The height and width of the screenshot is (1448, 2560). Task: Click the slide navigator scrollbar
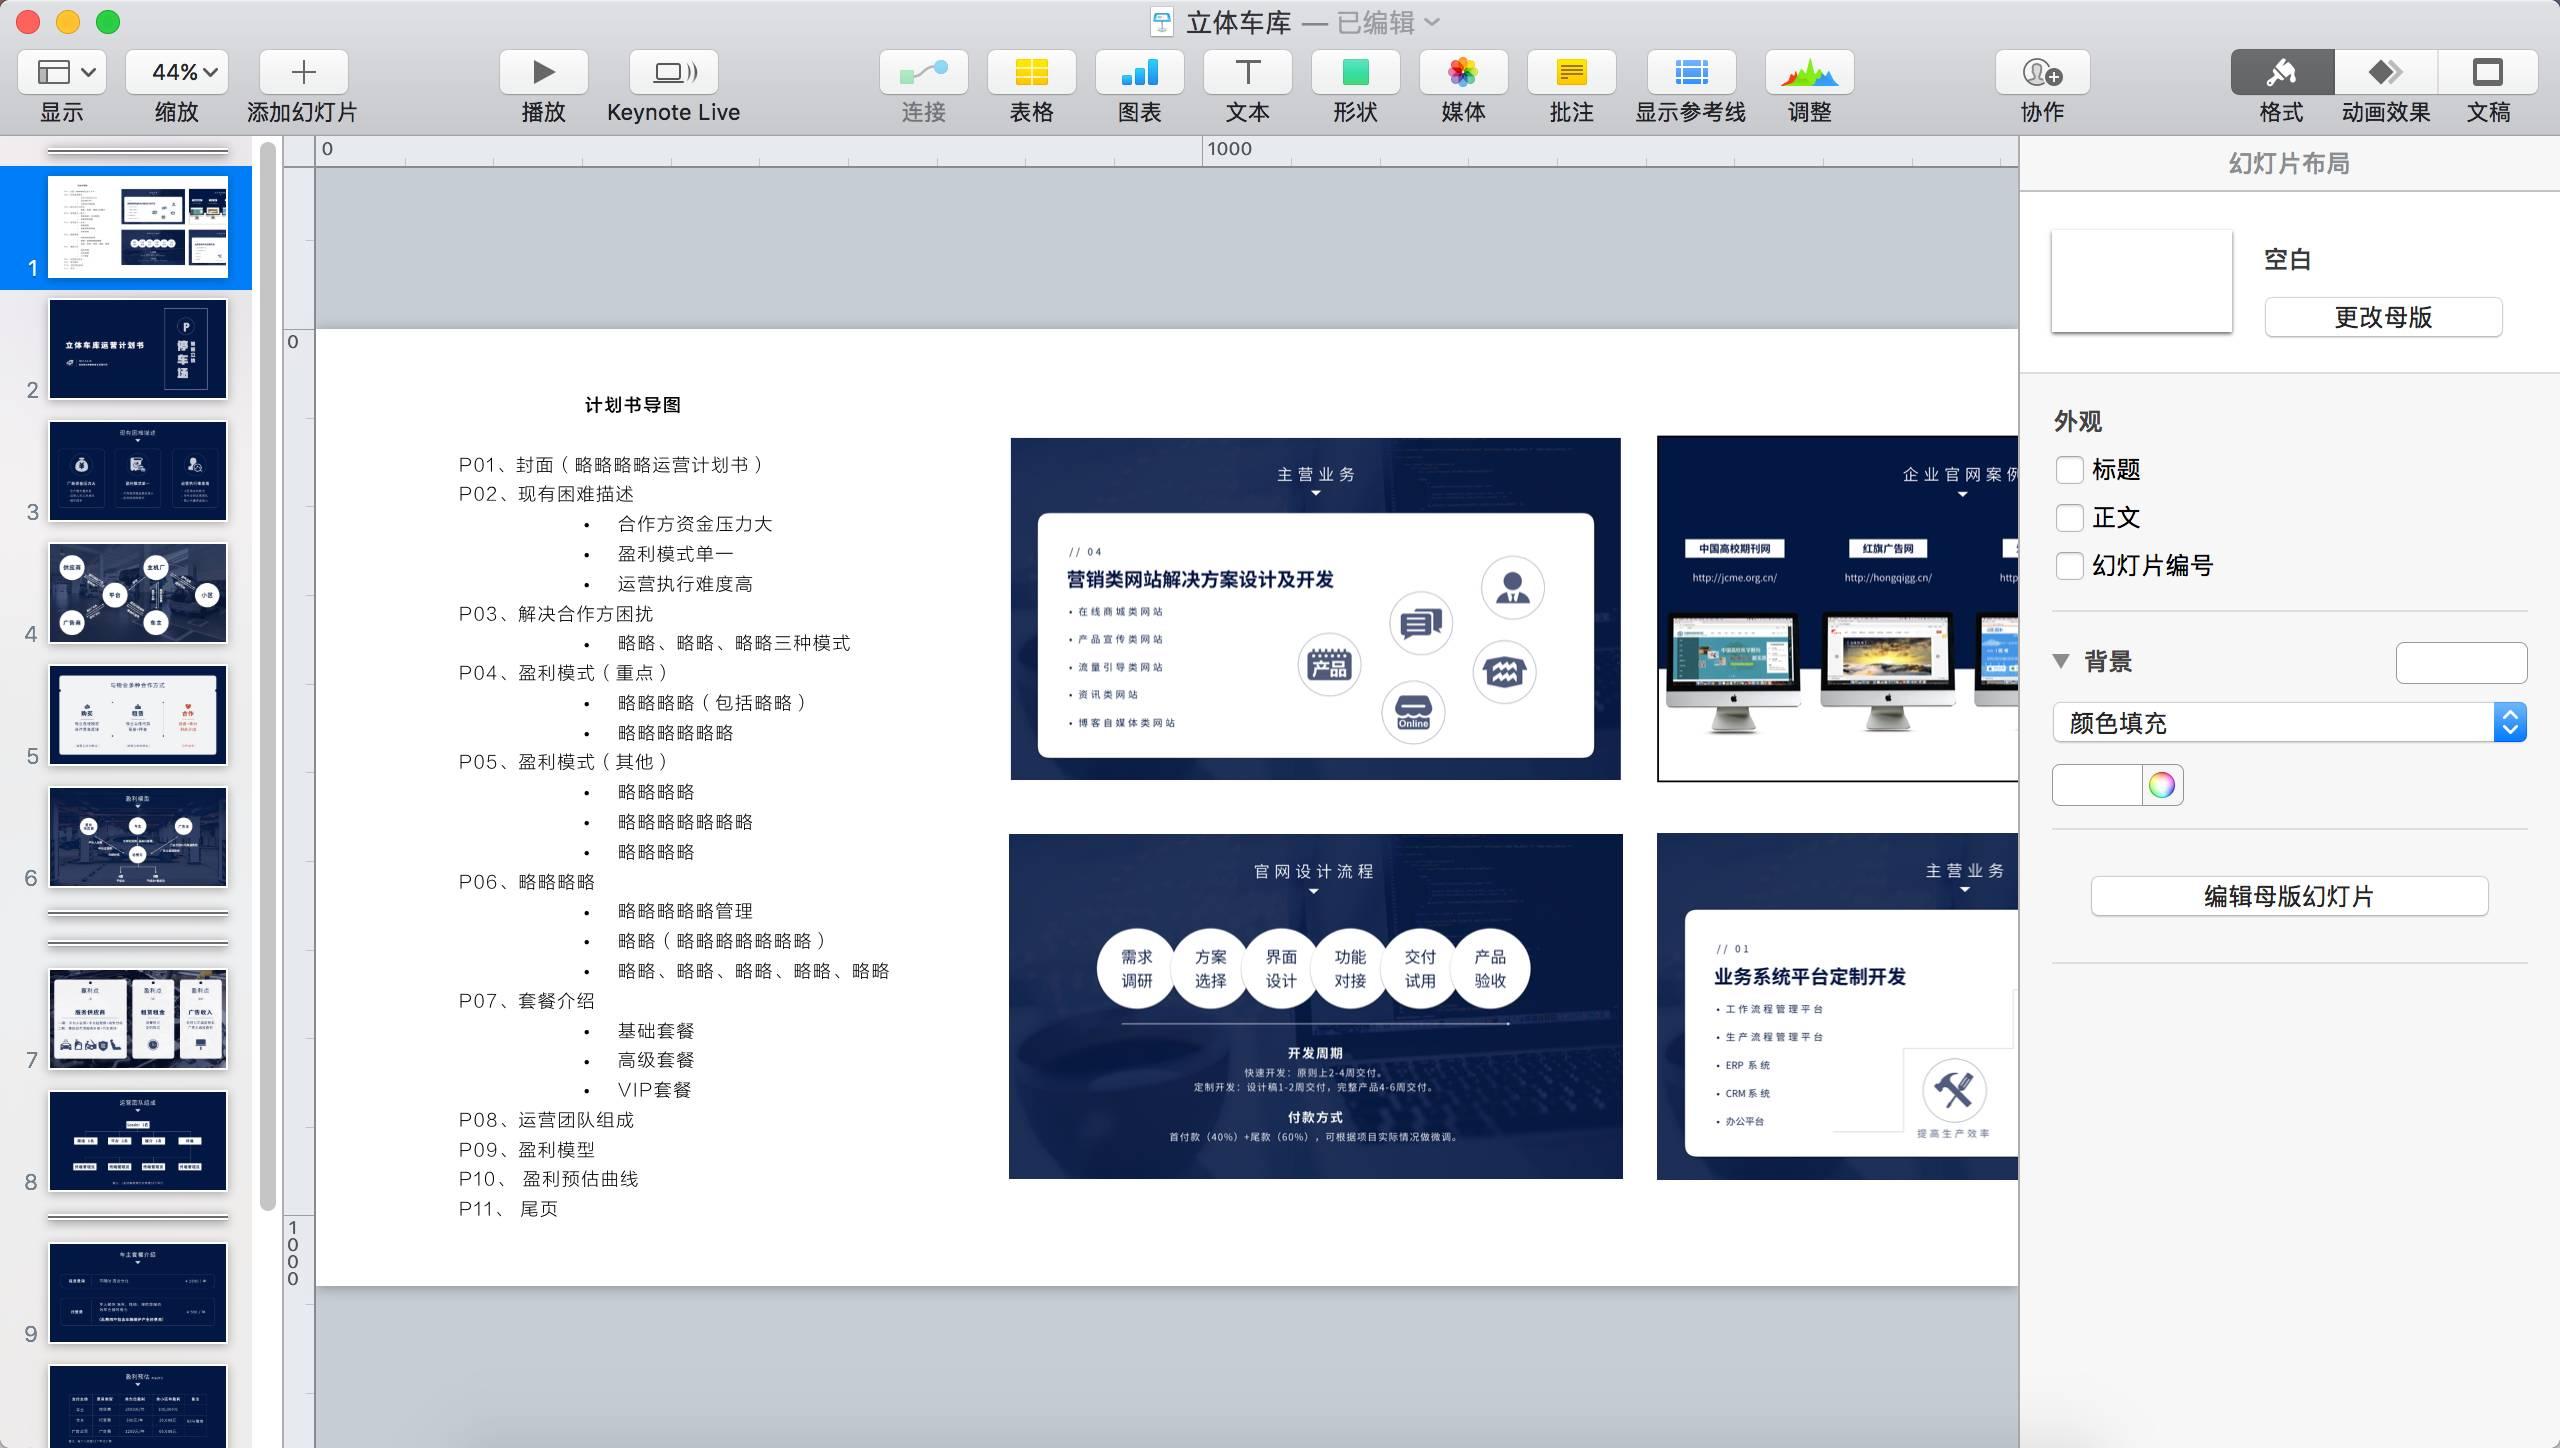[267, 675]
